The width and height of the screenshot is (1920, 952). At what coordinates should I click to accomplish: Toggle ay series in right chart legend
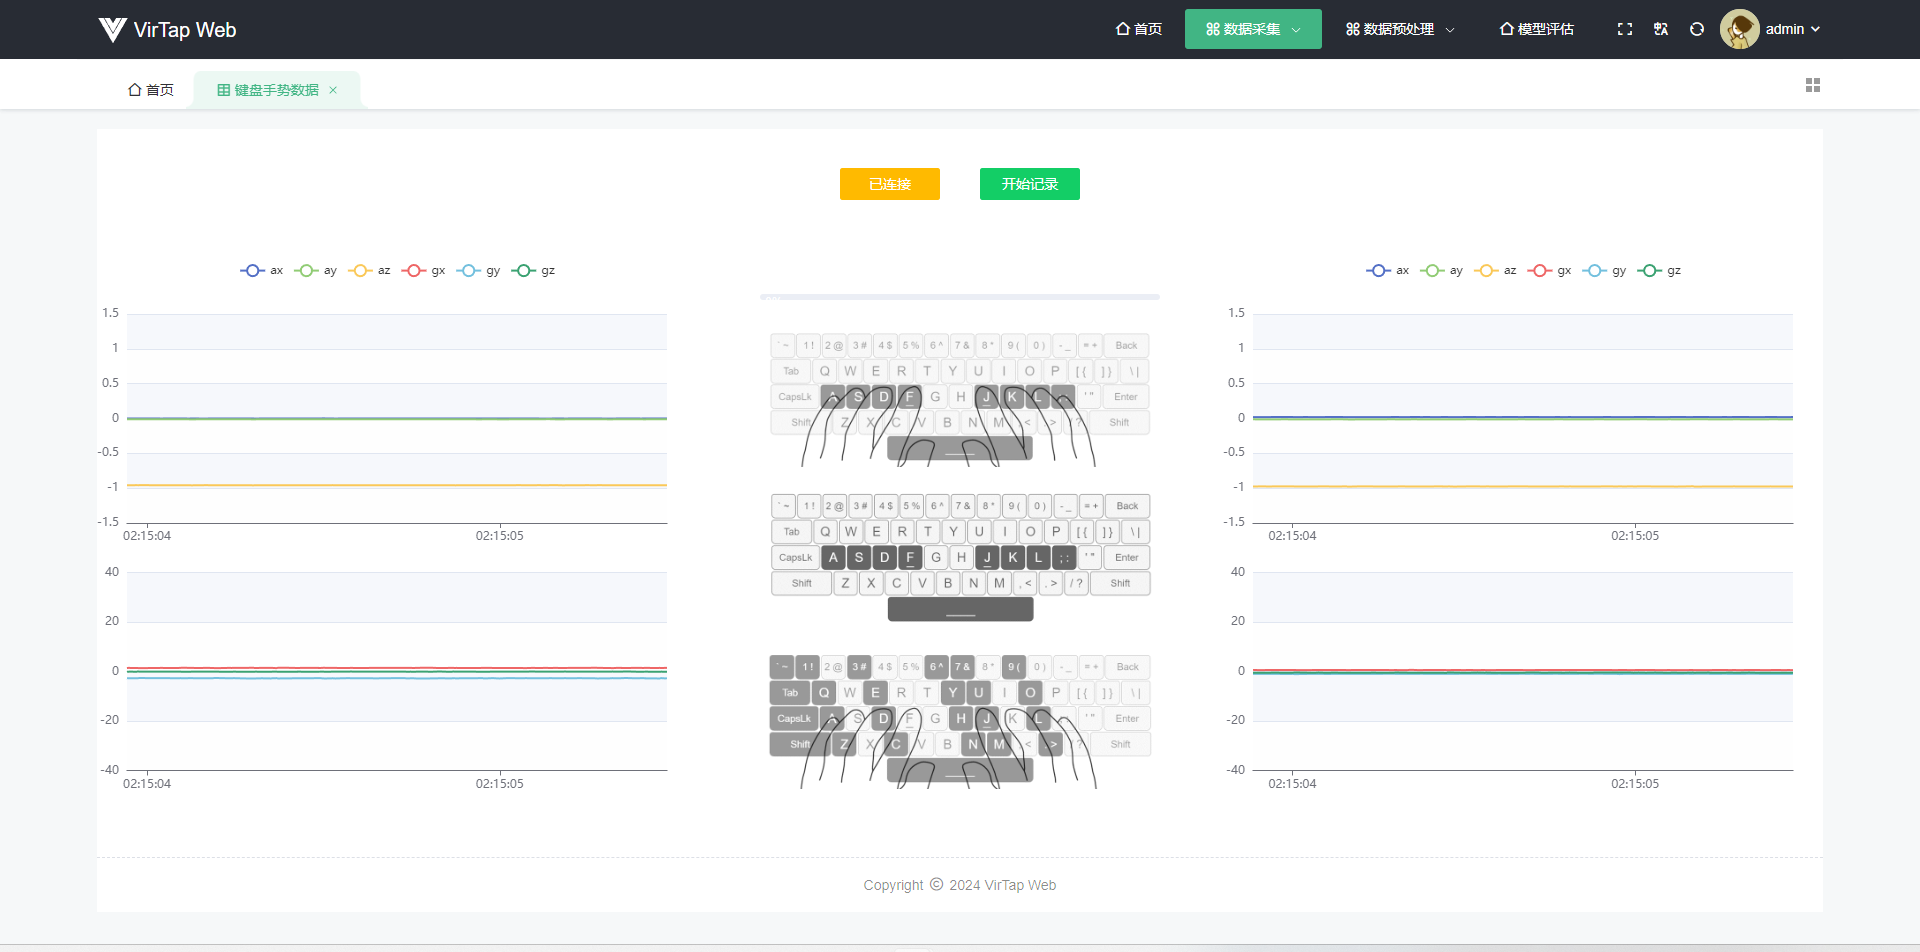tap(1442, 271)
